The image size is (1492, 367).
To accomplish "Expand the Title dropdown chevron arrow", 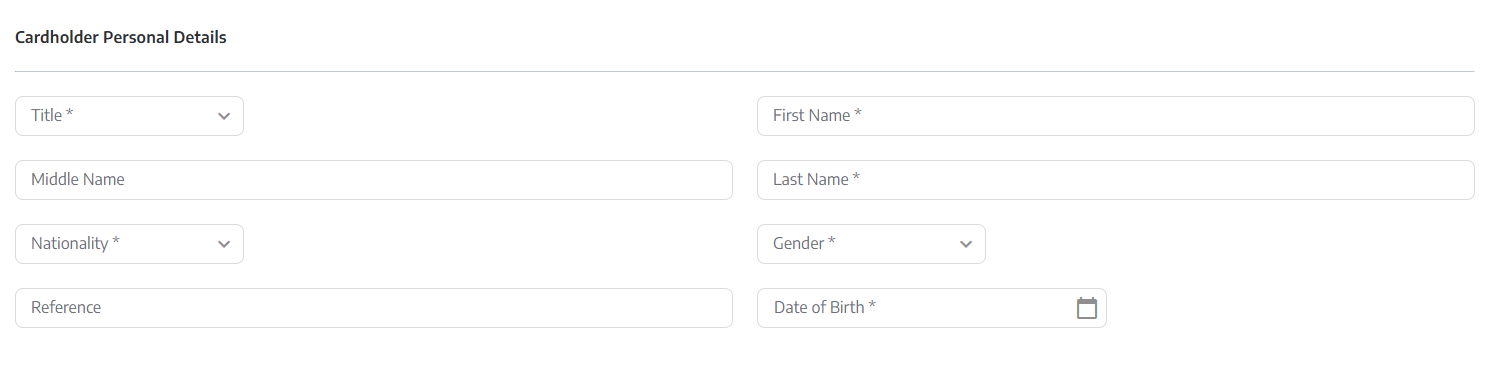I will [224, 116].
